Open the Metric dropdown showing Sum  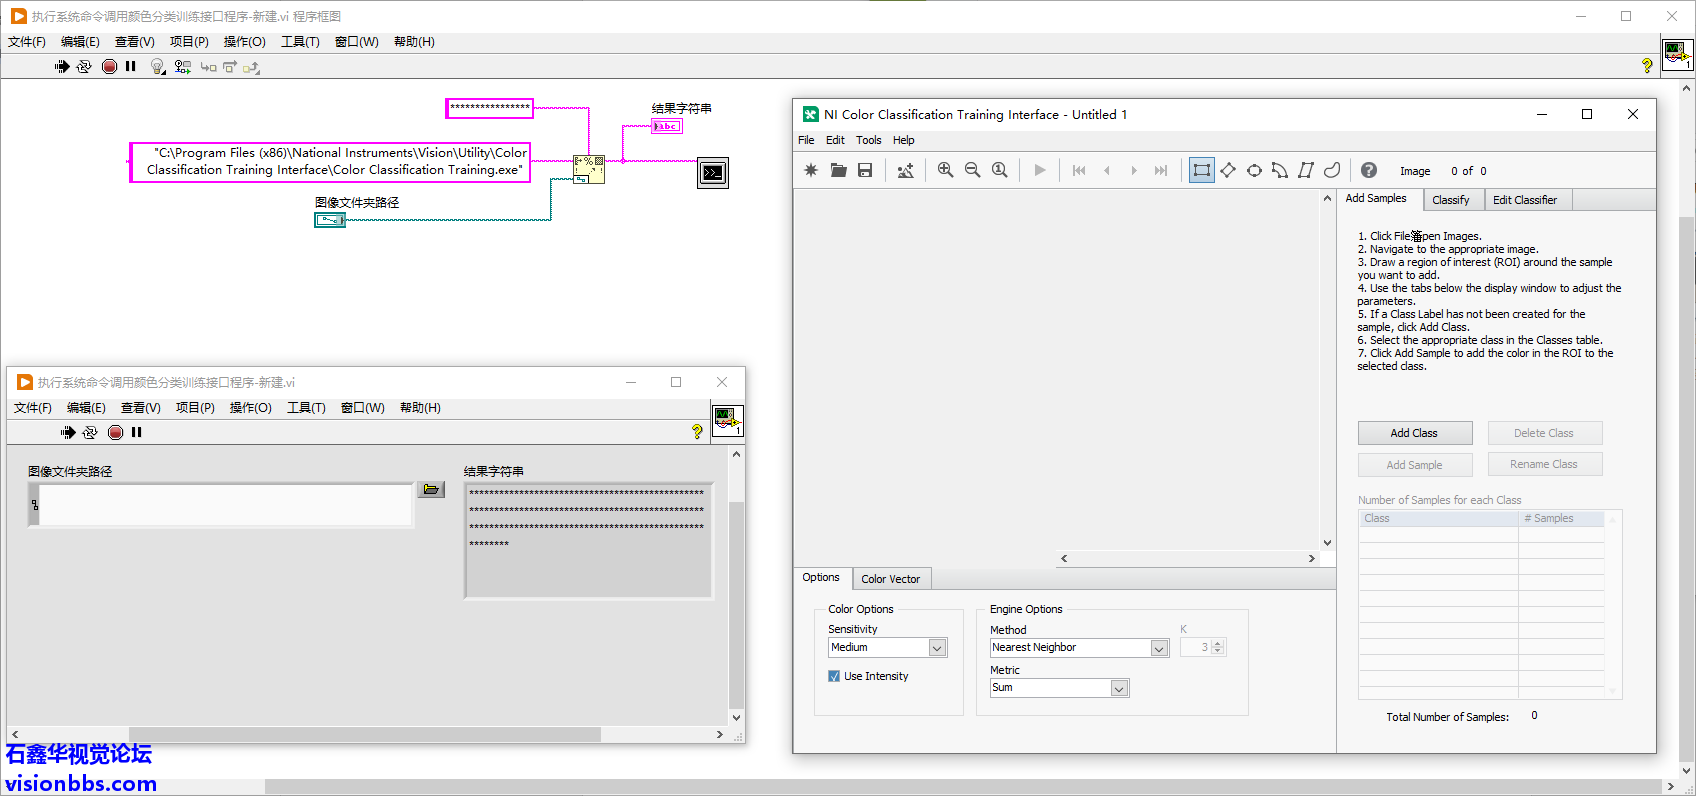1119,688
